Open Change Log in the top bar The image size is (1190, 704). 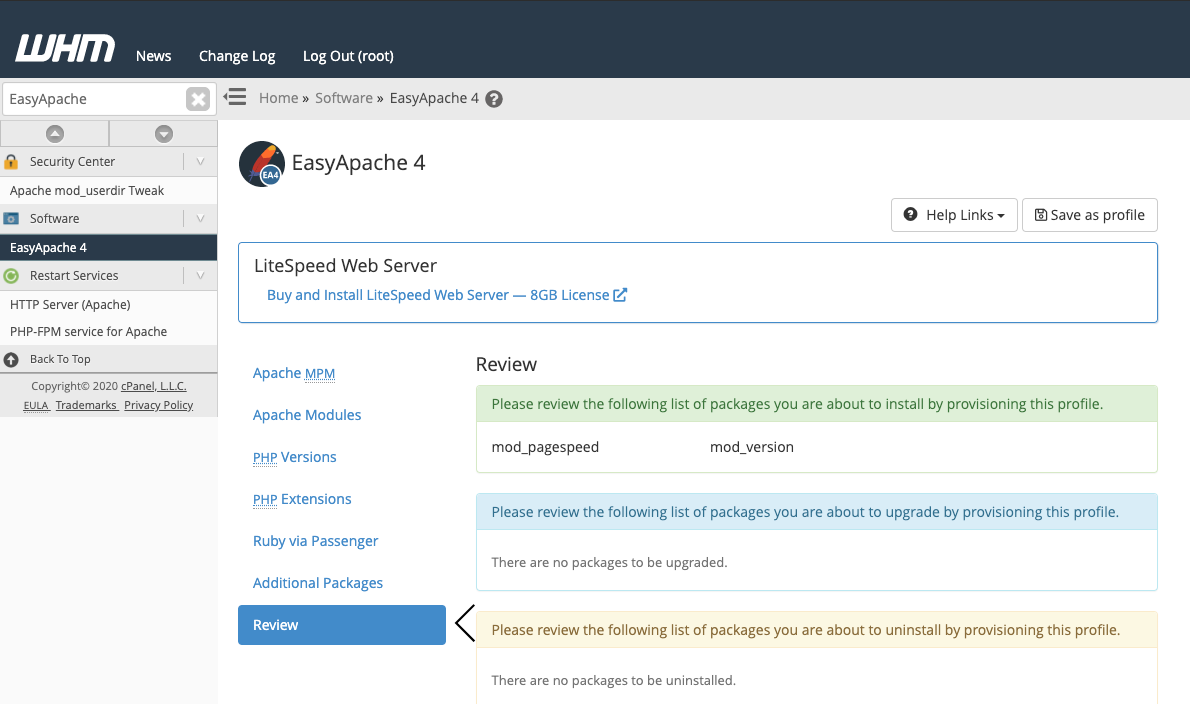point(237,56)
